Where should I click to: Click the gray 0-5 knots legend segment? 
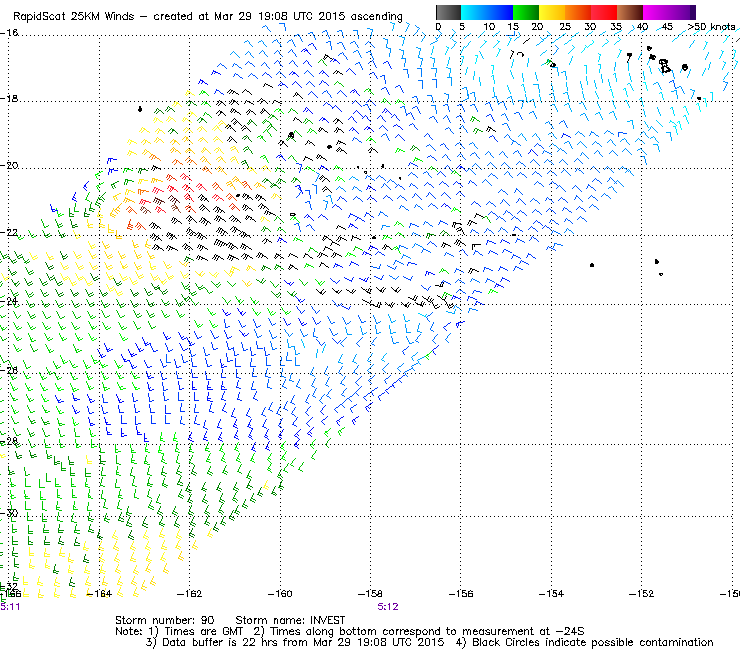point(448,12)
